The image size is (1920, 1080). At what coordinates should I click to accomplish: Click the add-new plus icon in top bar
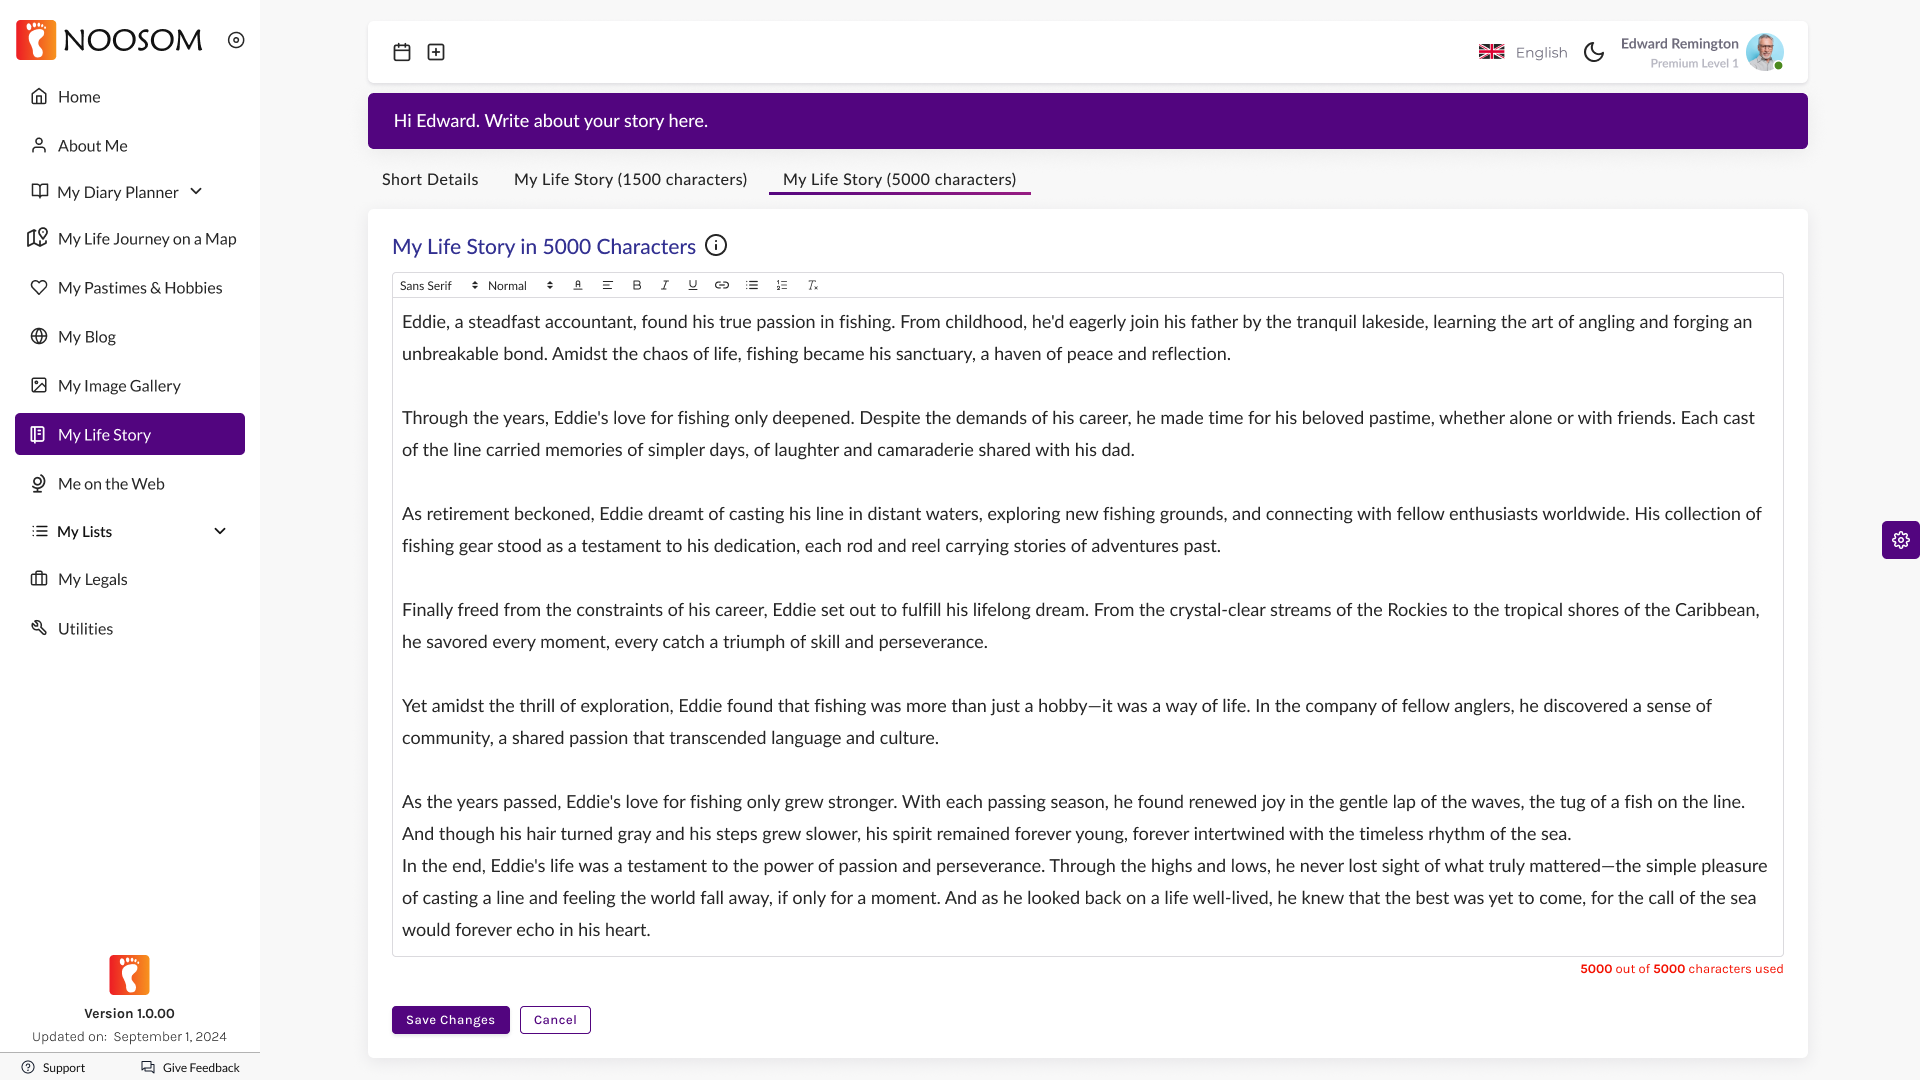click(x=436, y=52)
